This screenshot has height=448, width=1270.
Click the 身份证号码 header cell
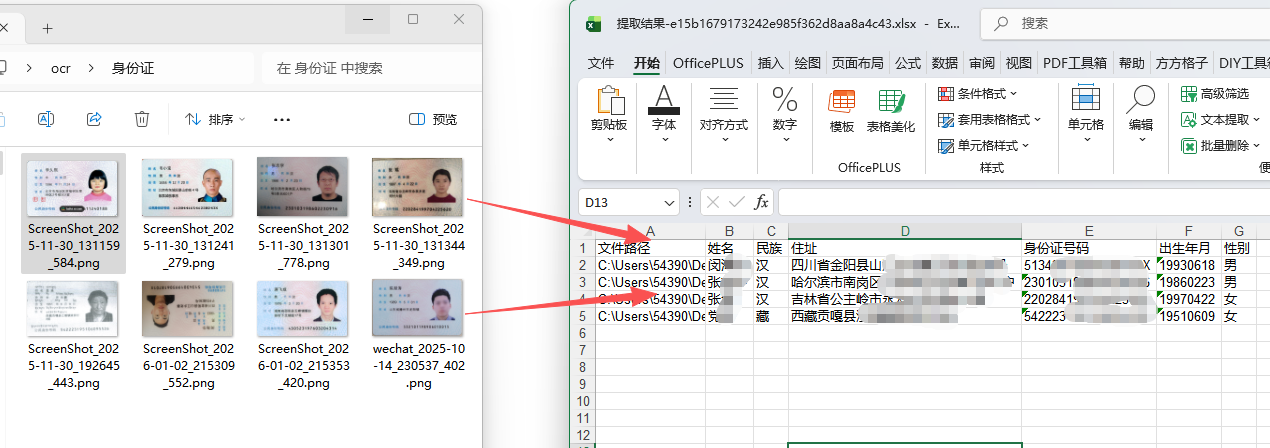(x=1089, y=248)
